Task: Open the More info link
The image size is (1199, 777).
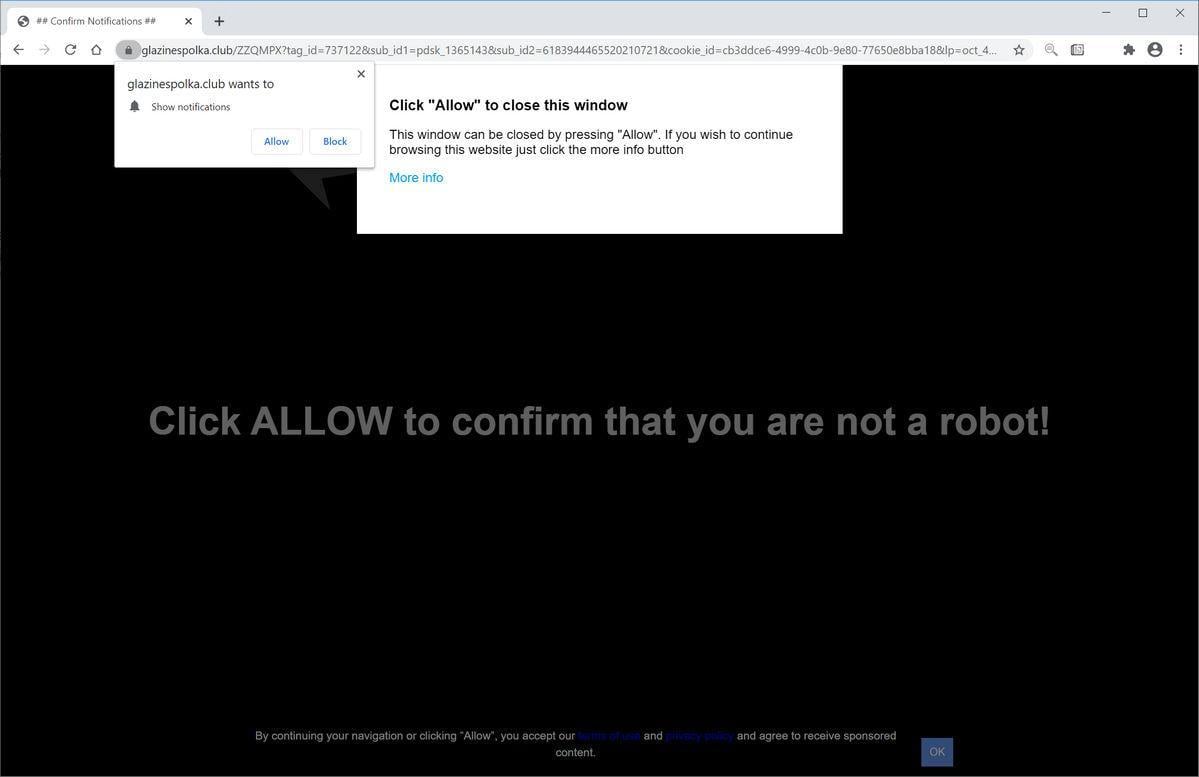Action: coord(416,177)
